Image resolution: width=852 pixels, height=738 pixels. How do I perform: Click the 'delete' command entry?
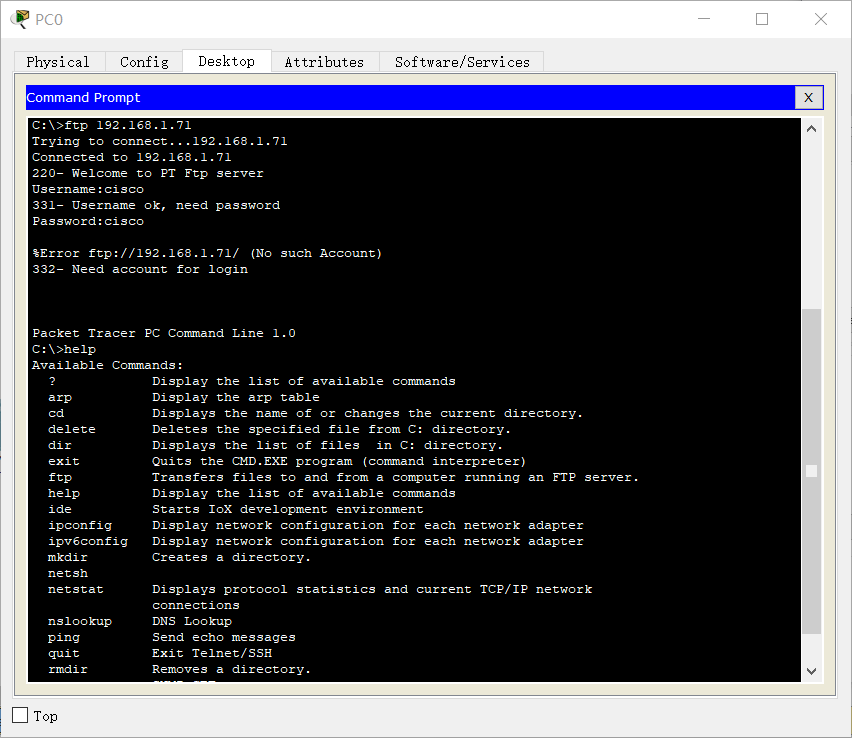pos(72,429)
